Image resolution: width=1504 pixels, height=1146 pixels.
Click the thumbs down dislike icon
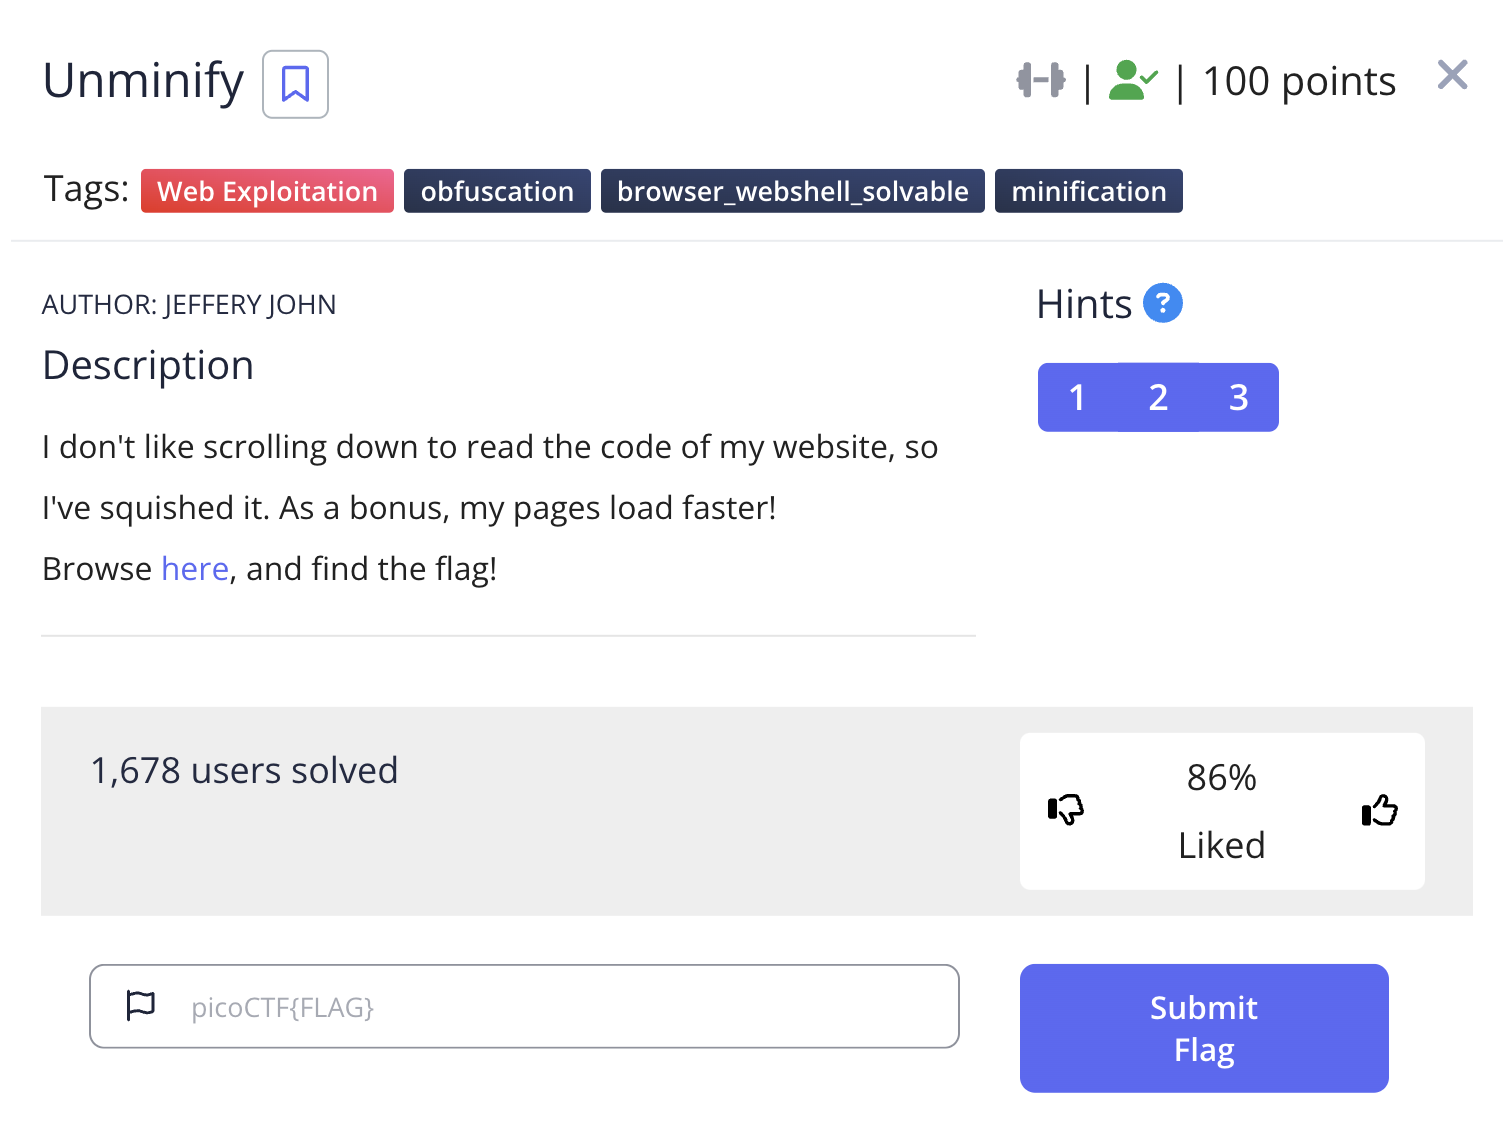pos(1066,810)
